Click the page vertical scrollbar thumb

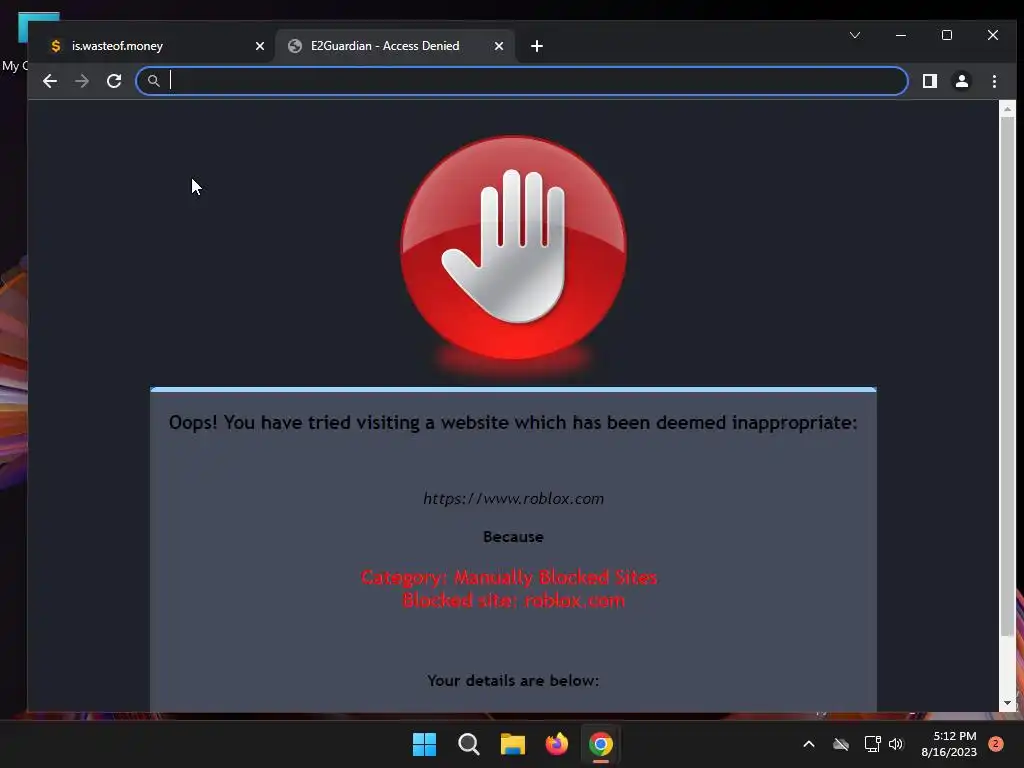1007,377
